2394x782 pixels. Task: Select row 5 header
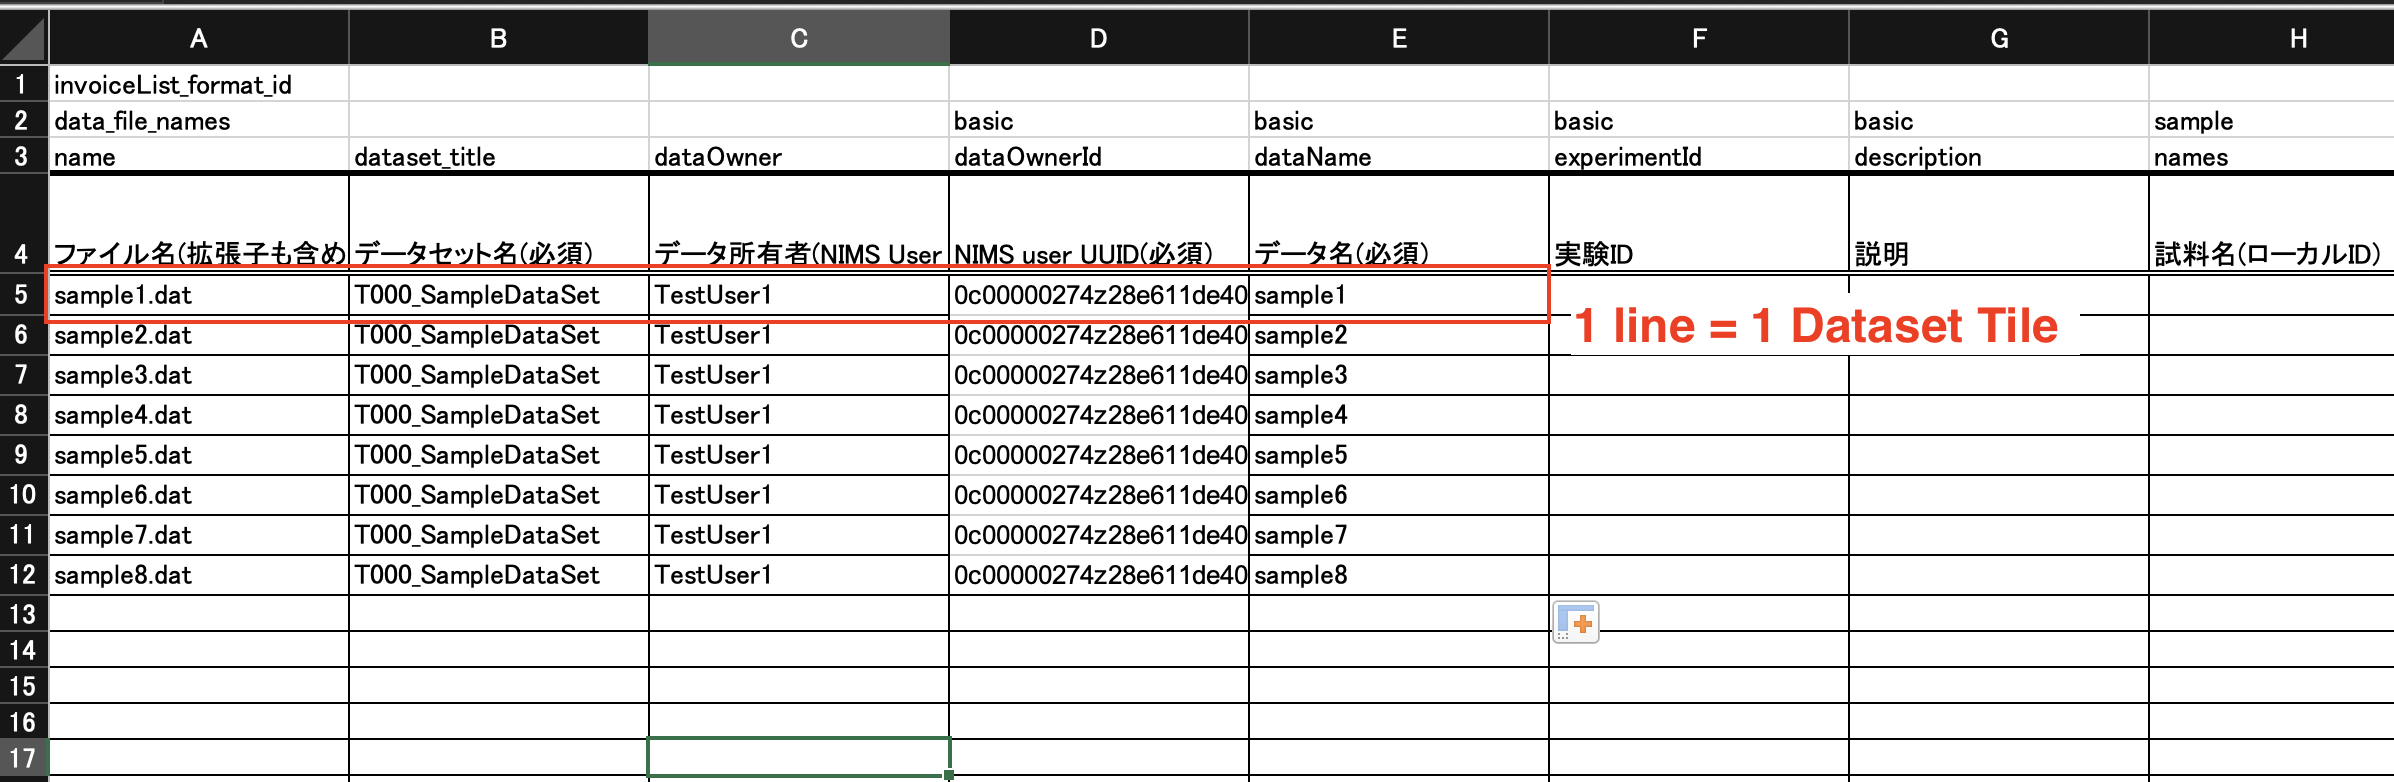22,295
